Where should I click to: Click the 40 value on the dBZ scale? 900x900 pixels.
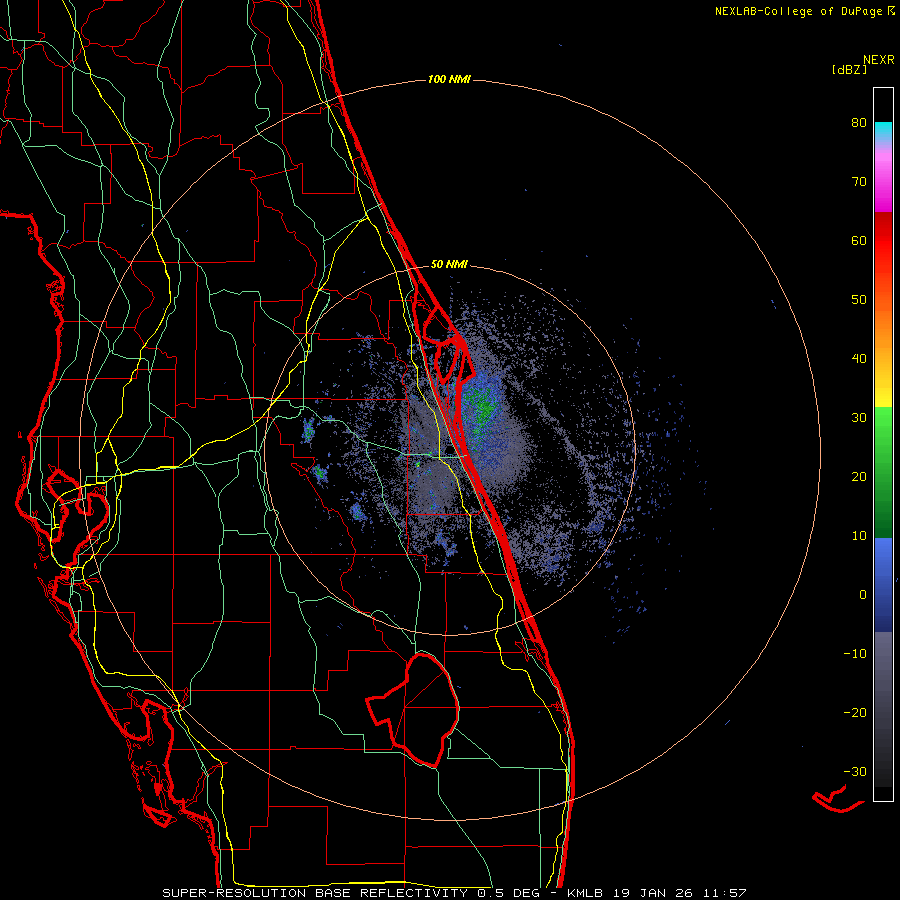point(859,359)
